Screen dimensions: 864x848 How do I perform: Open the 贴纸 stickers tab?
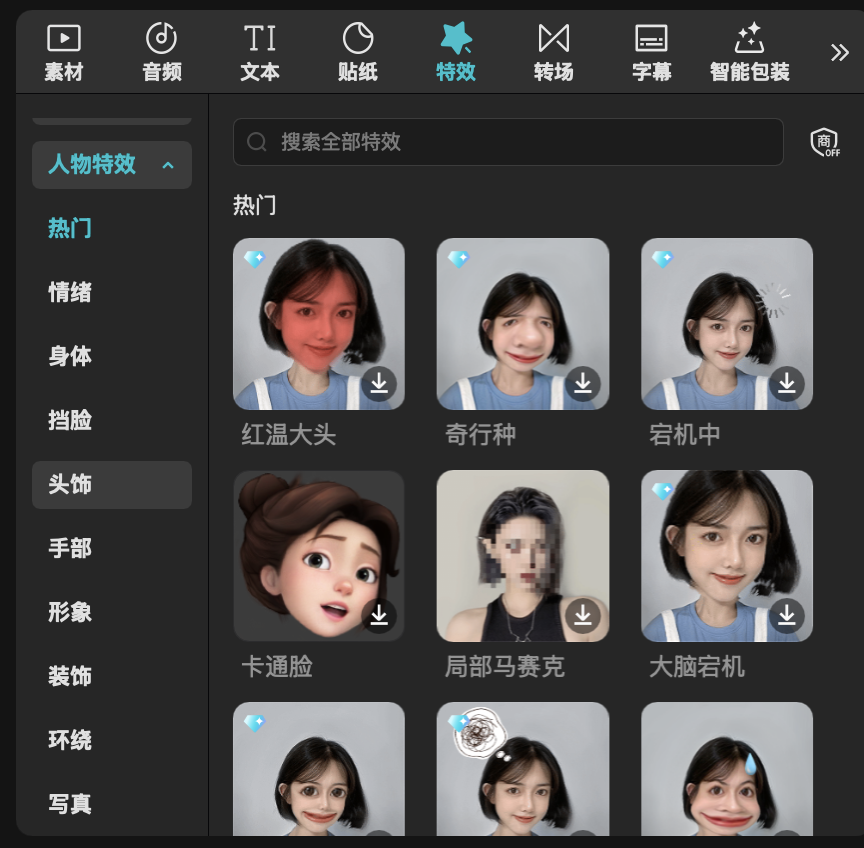click(x=358, y=53)
